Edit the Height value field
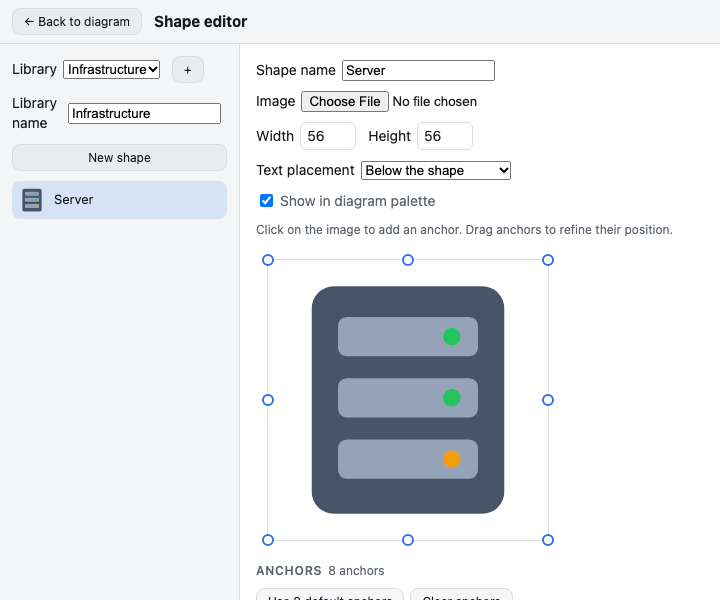 pyautogui.click(x=445, y=136)
